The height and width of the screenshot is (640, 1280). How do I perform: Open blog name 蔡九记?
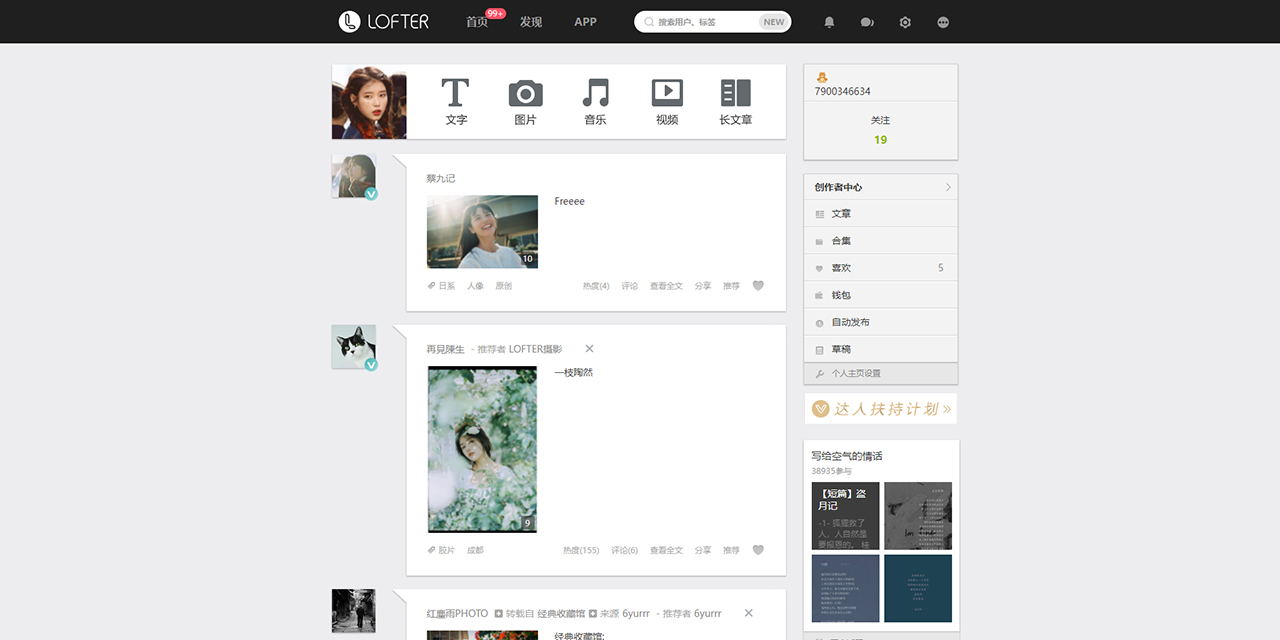click(440, 179)
